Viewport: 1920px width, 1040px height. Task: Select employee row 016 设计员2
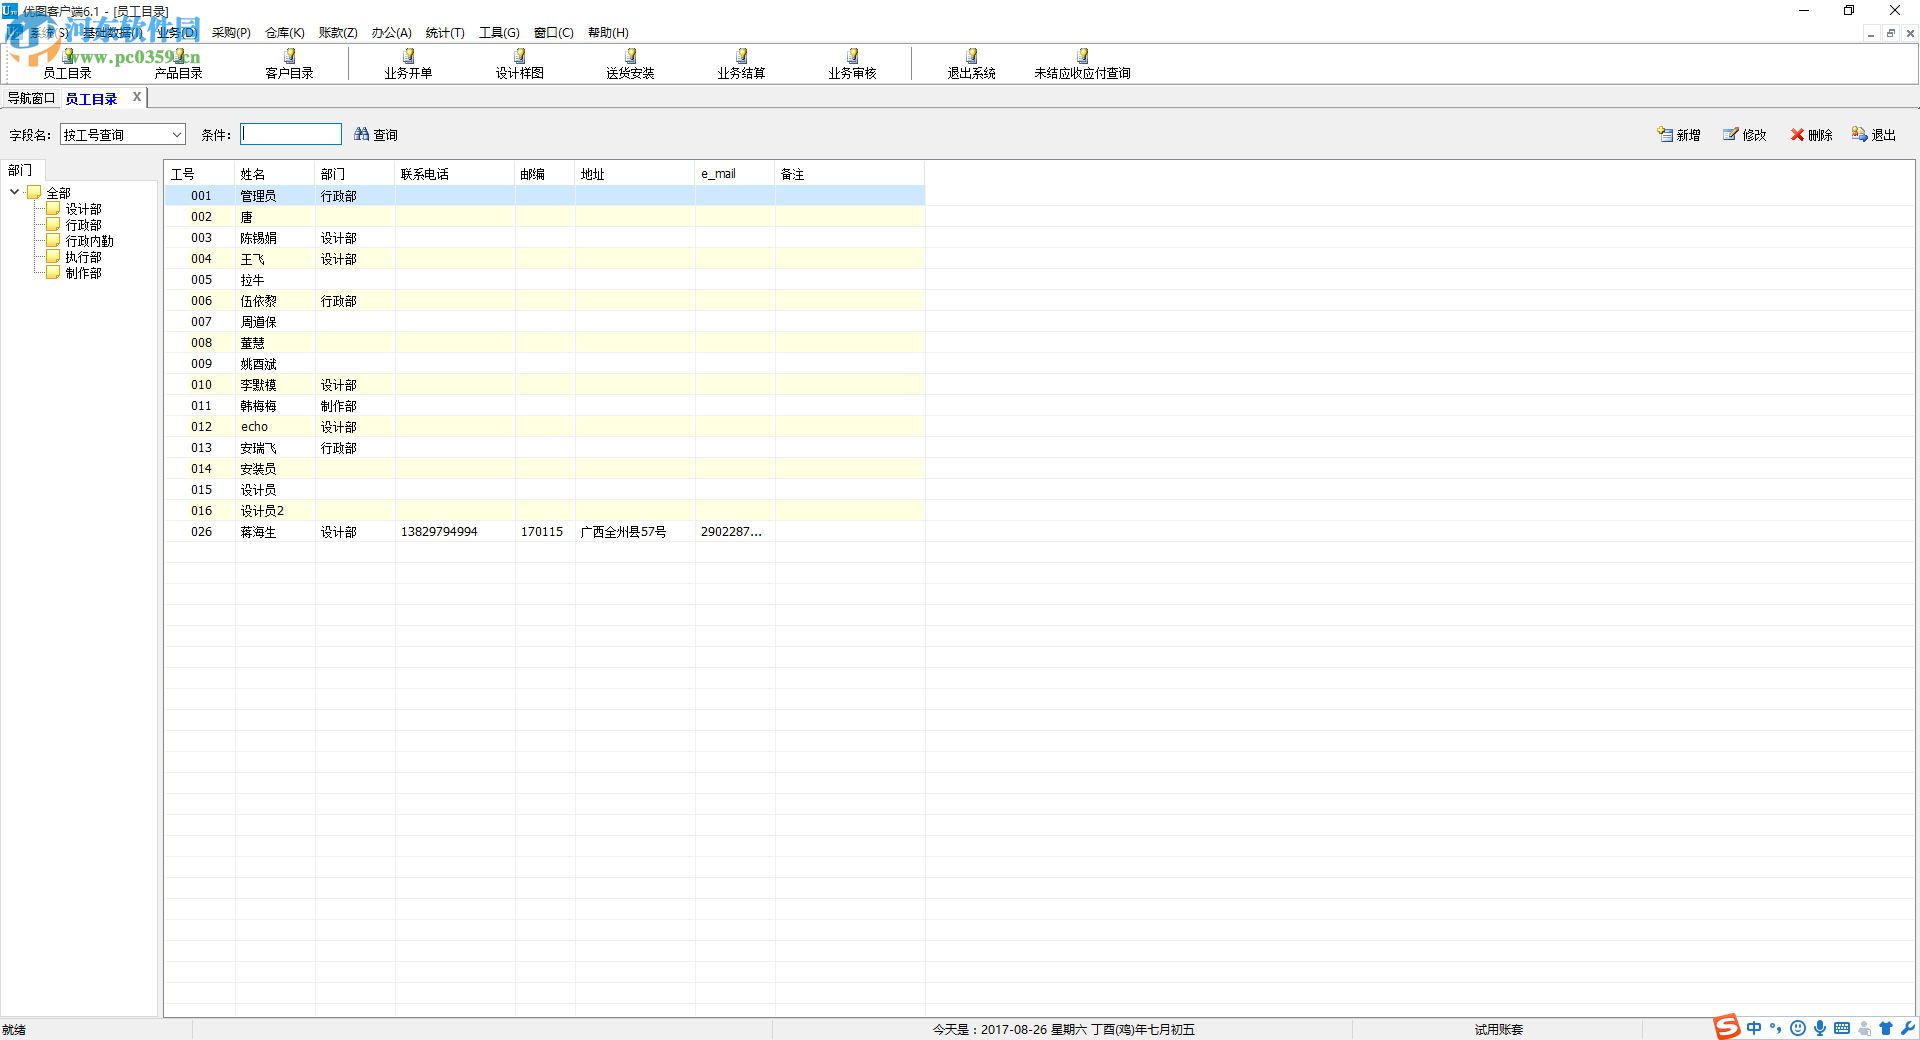[545, 511]
